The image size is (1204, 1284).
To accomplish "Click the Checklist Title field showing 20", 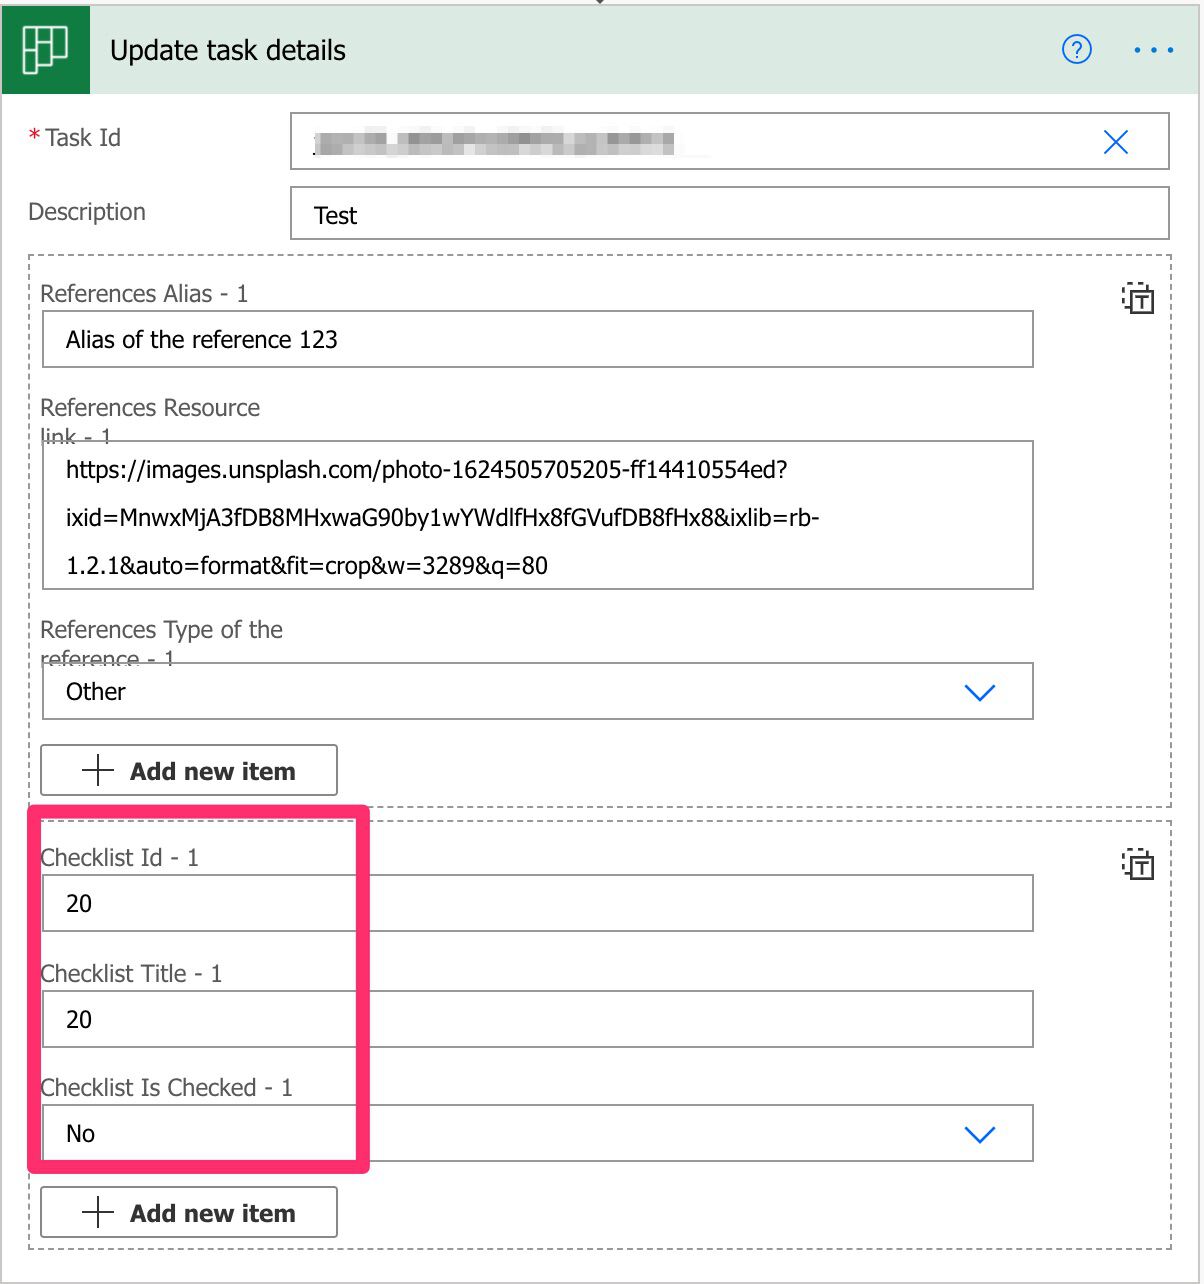I will coord(538,1019).
